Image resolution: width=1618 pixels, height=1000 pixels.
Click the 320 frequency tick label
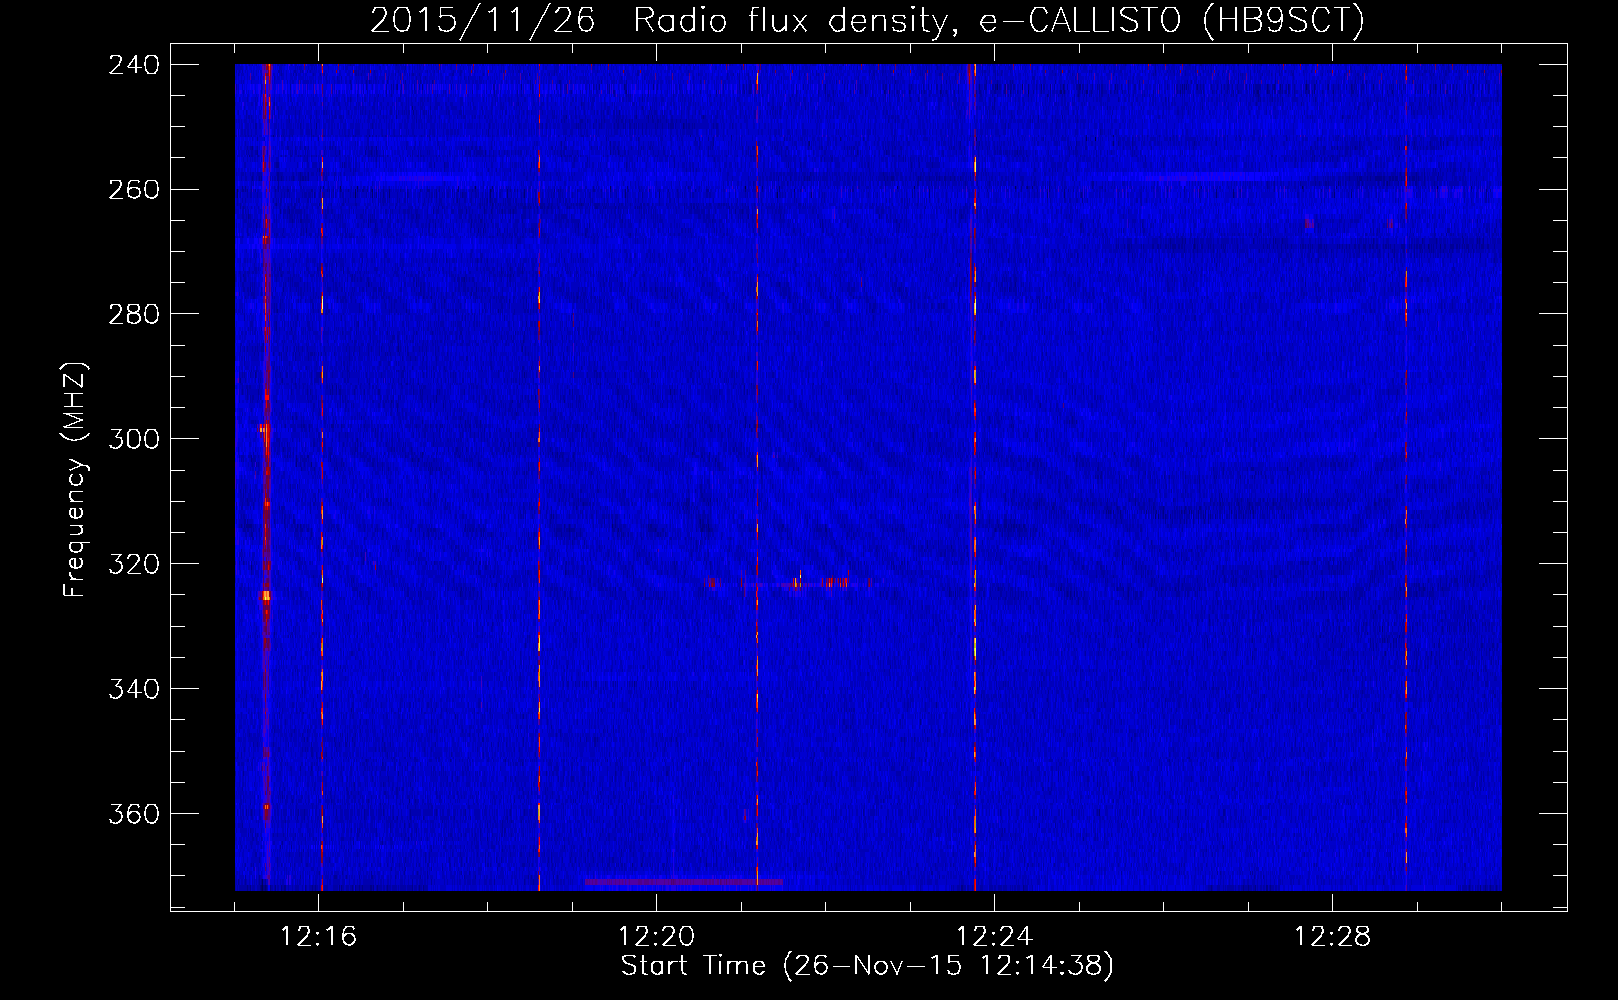pyautogui.click(x=133, y=565)
